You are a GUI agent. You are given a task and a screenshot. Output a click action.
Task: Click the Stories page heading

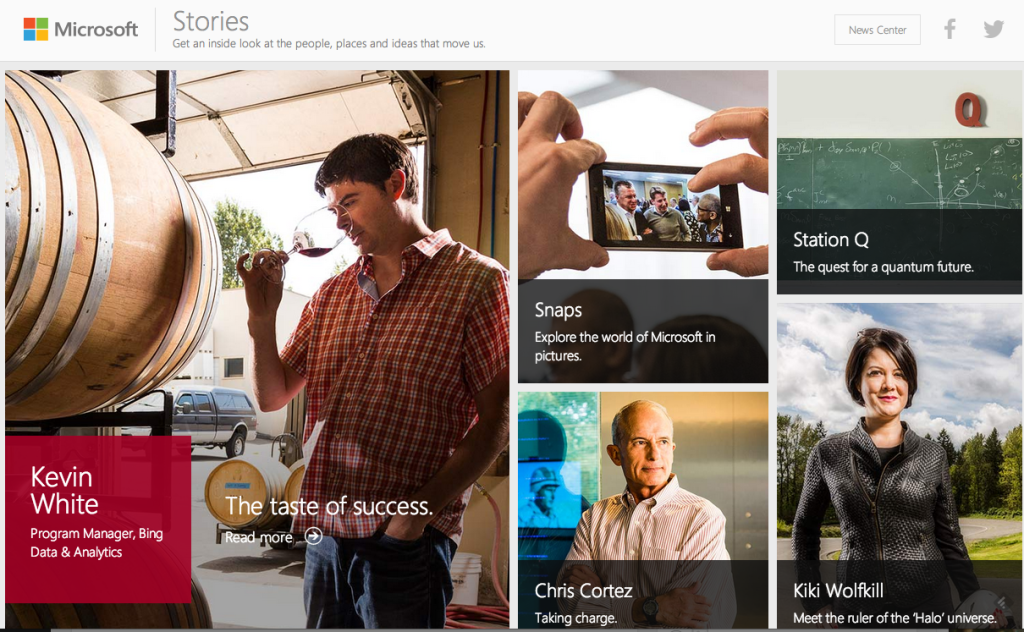211,22
